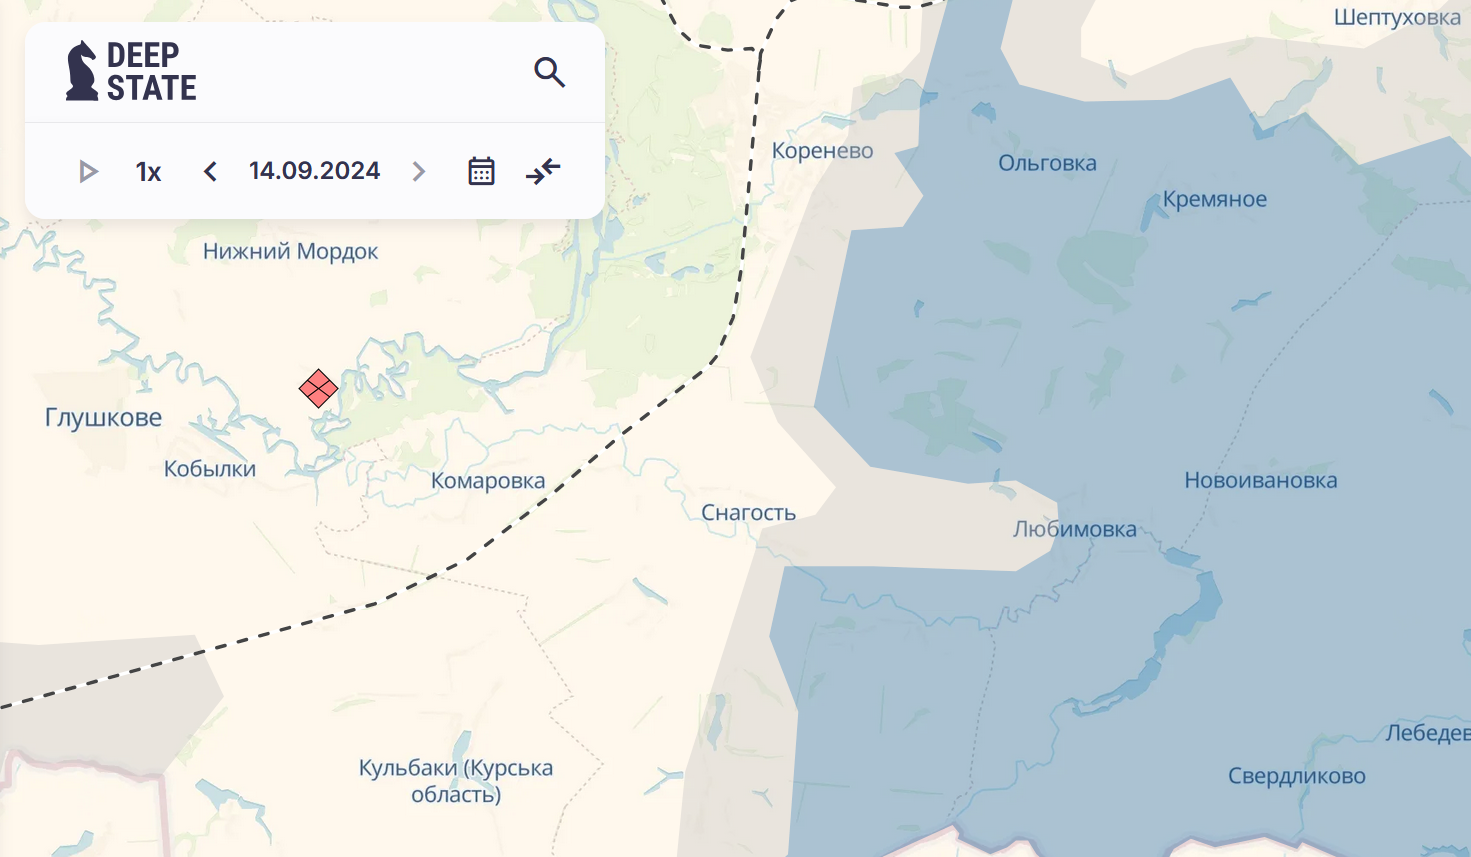
Task: Click the Нижний Мордок label
Action: pyautogui.click(x=290, y=251)
